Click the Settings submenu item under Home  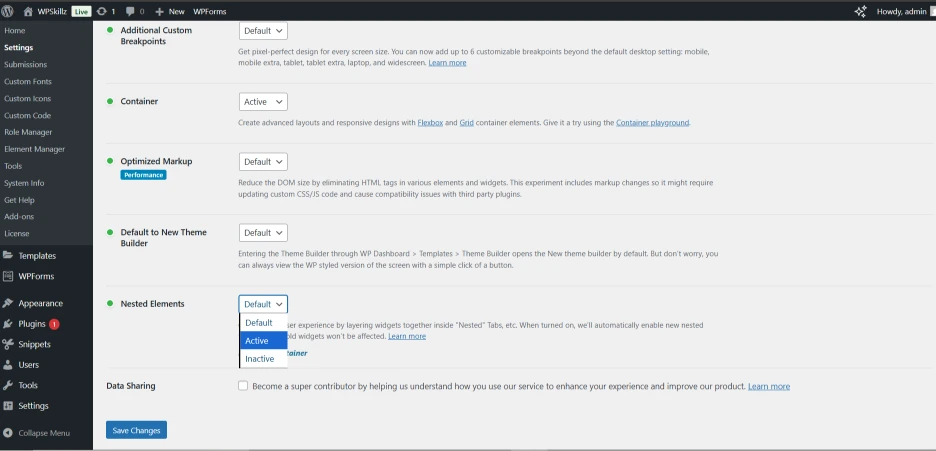(19, 48)
